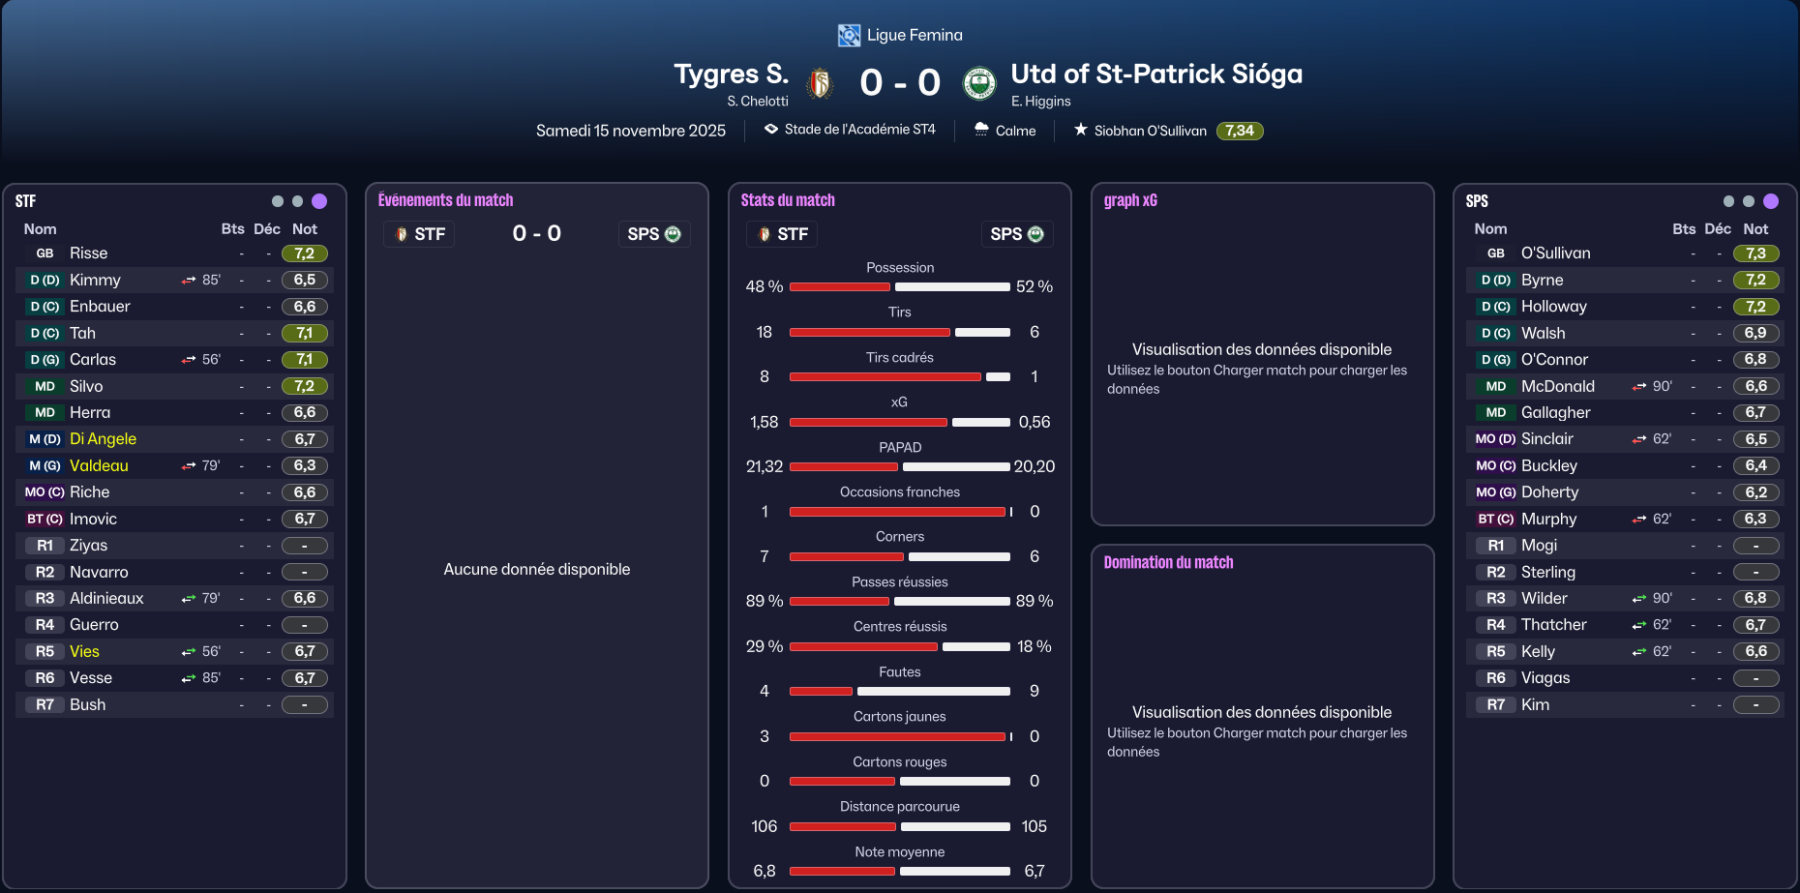The image size is (1800, 893).
Task: Click the Tygres S. club crest in header
Action: click(x=820, y=83)
